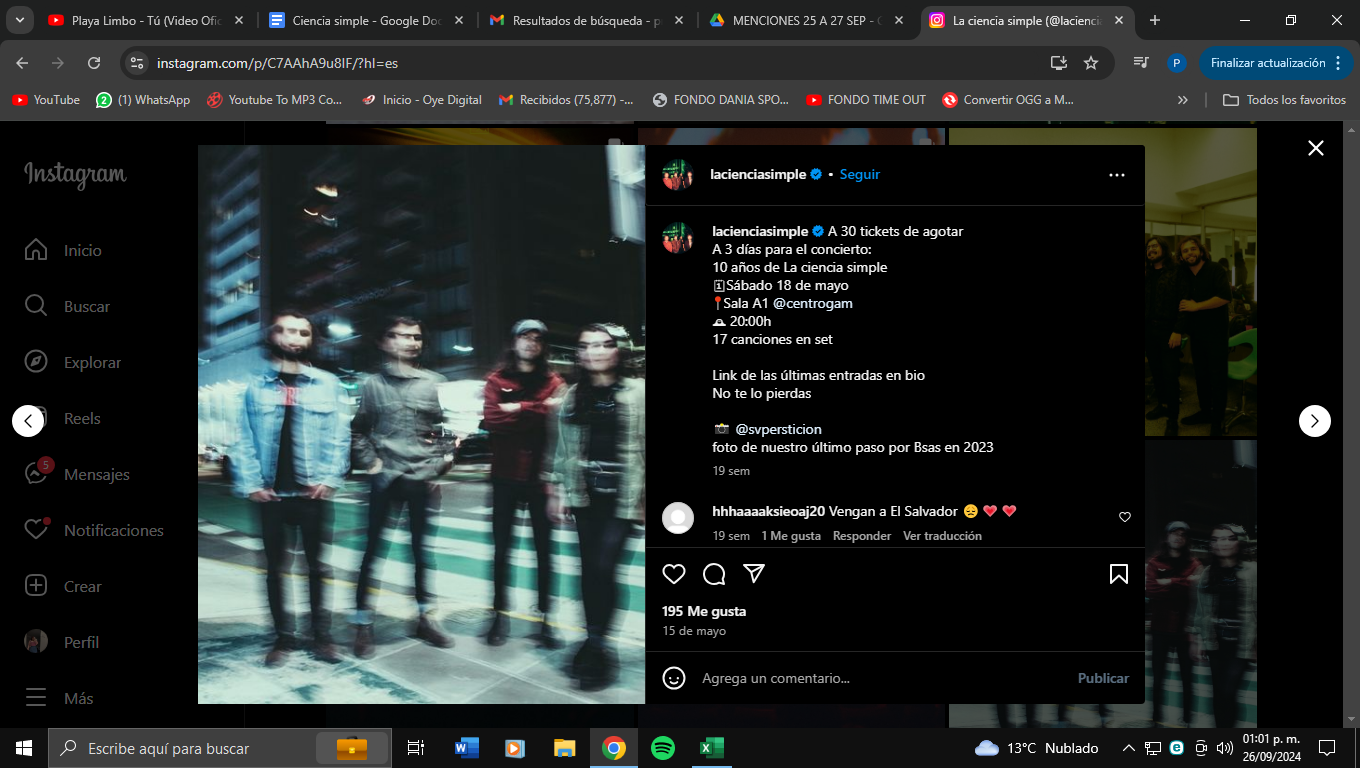
Task: Click Windows taskbar search box
Action: (220, 748)
